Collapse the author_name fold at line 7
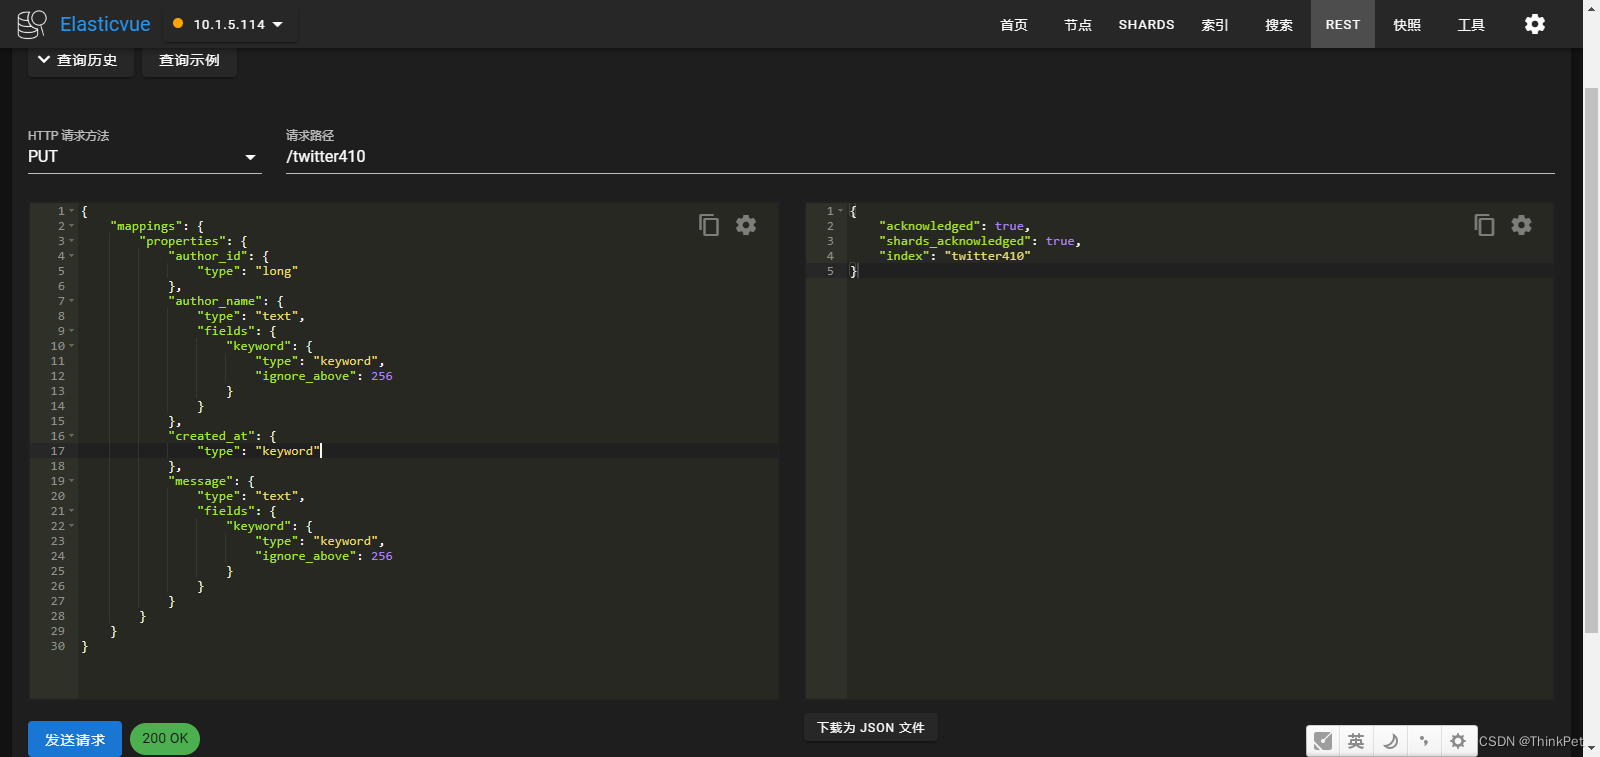1600x757 pixels. point(72,301)
